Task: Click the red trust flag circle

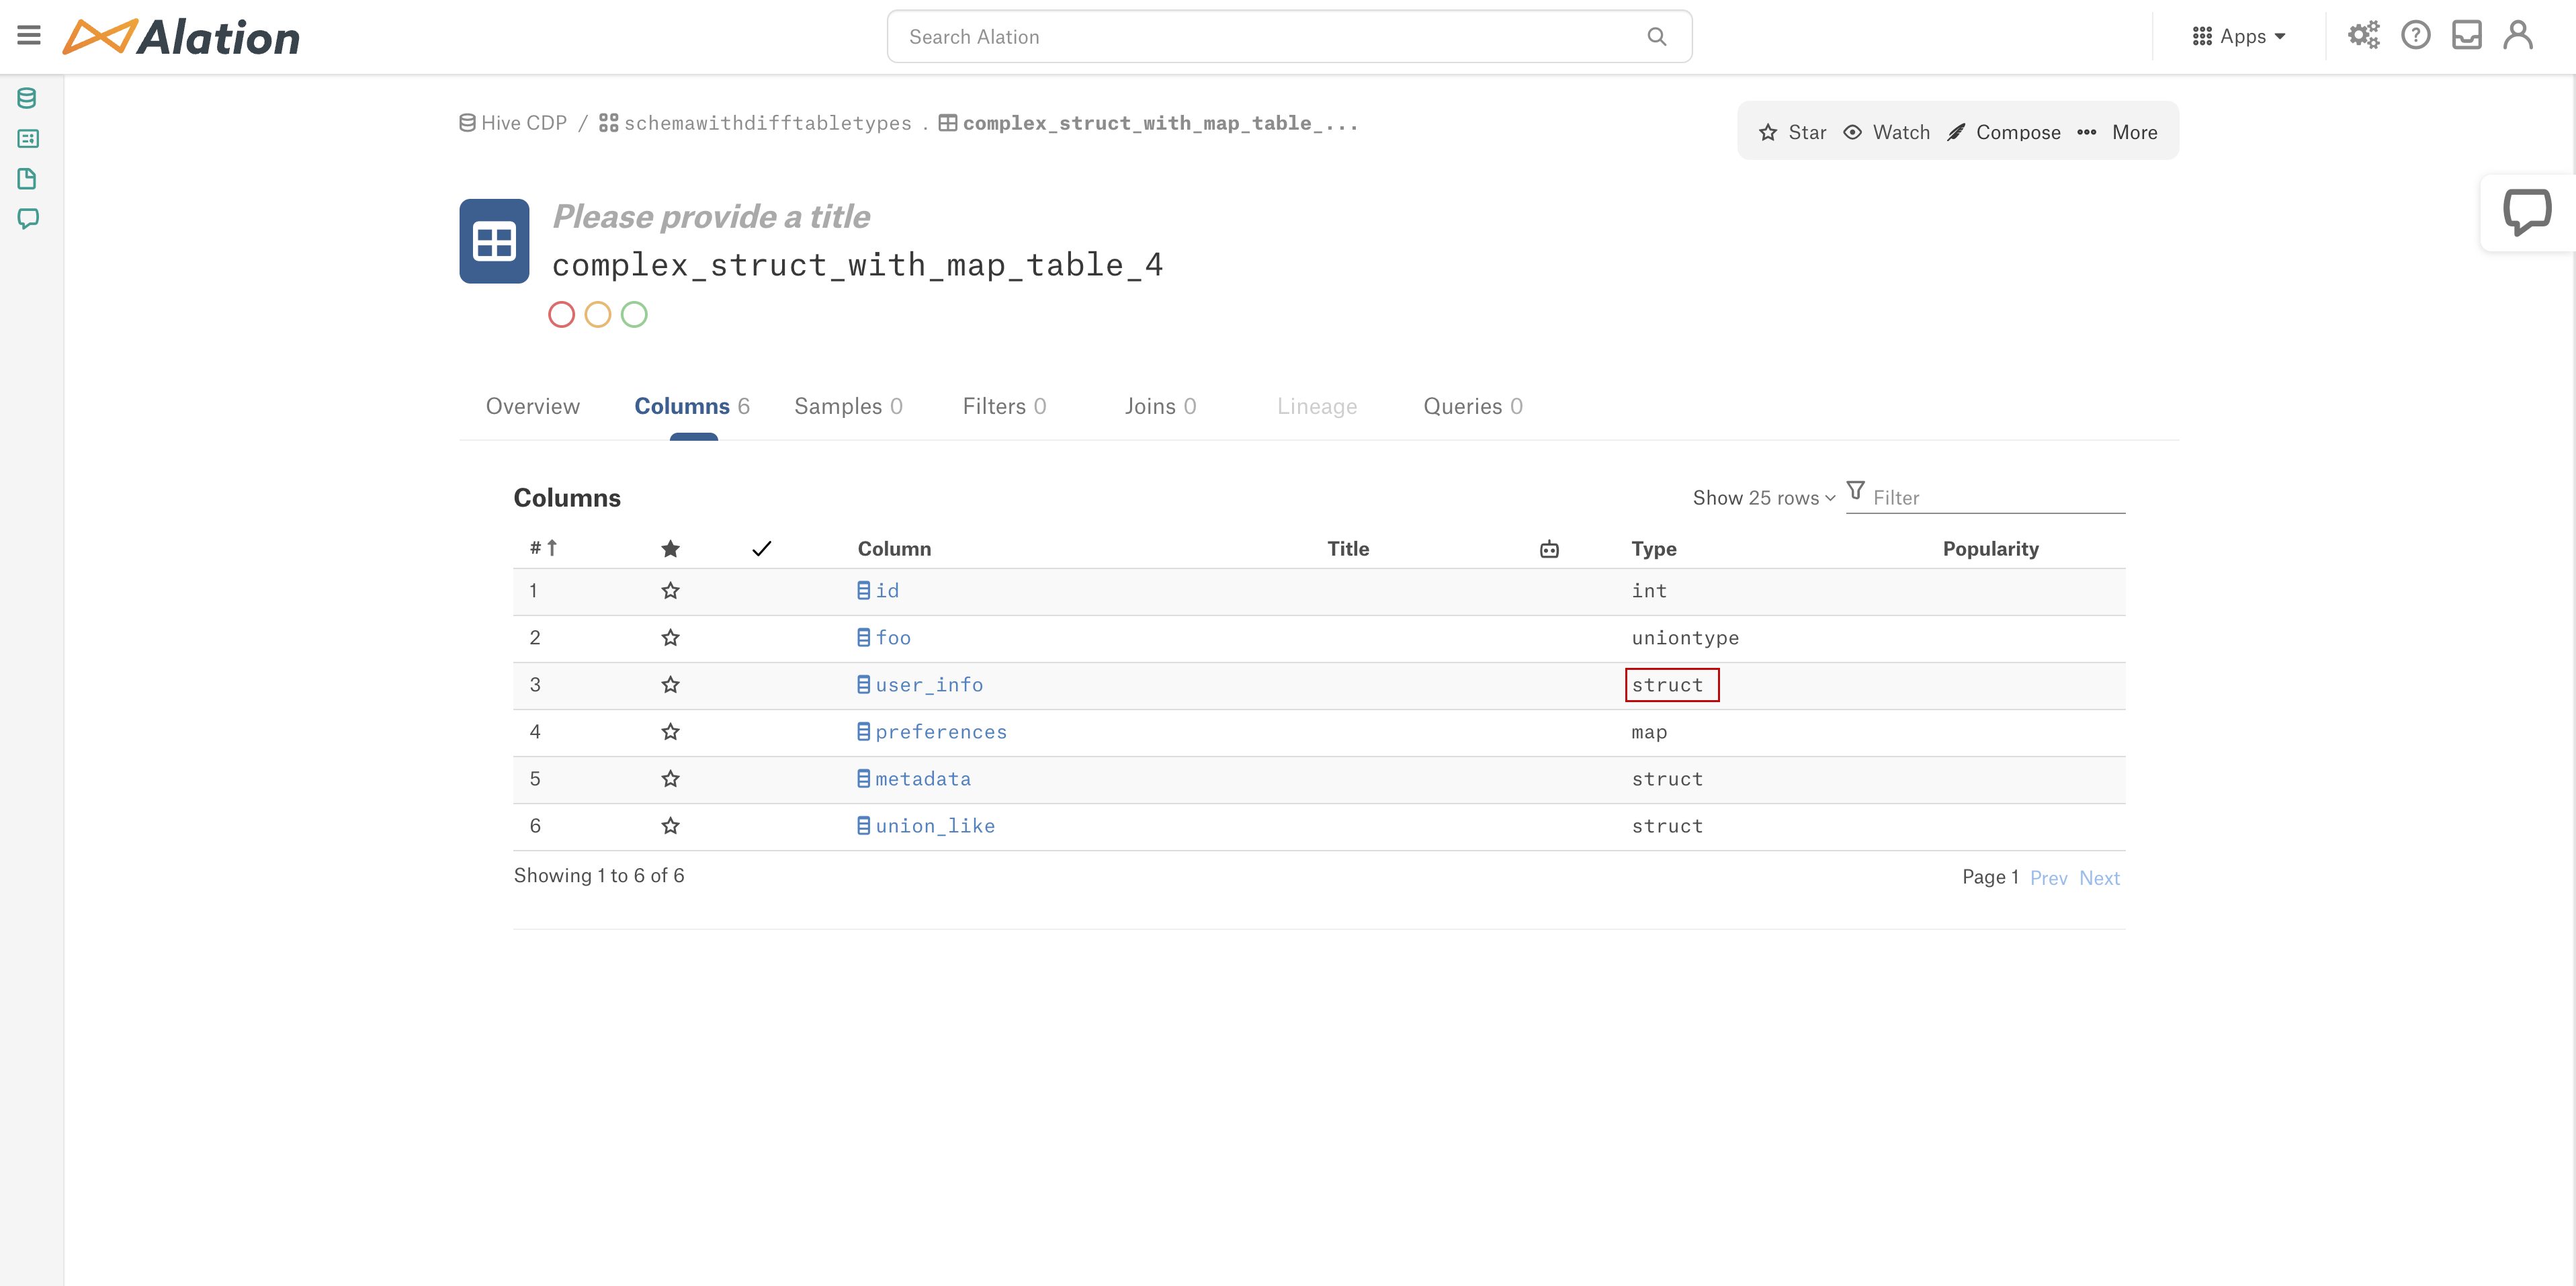Action: [x=561, y=314]
